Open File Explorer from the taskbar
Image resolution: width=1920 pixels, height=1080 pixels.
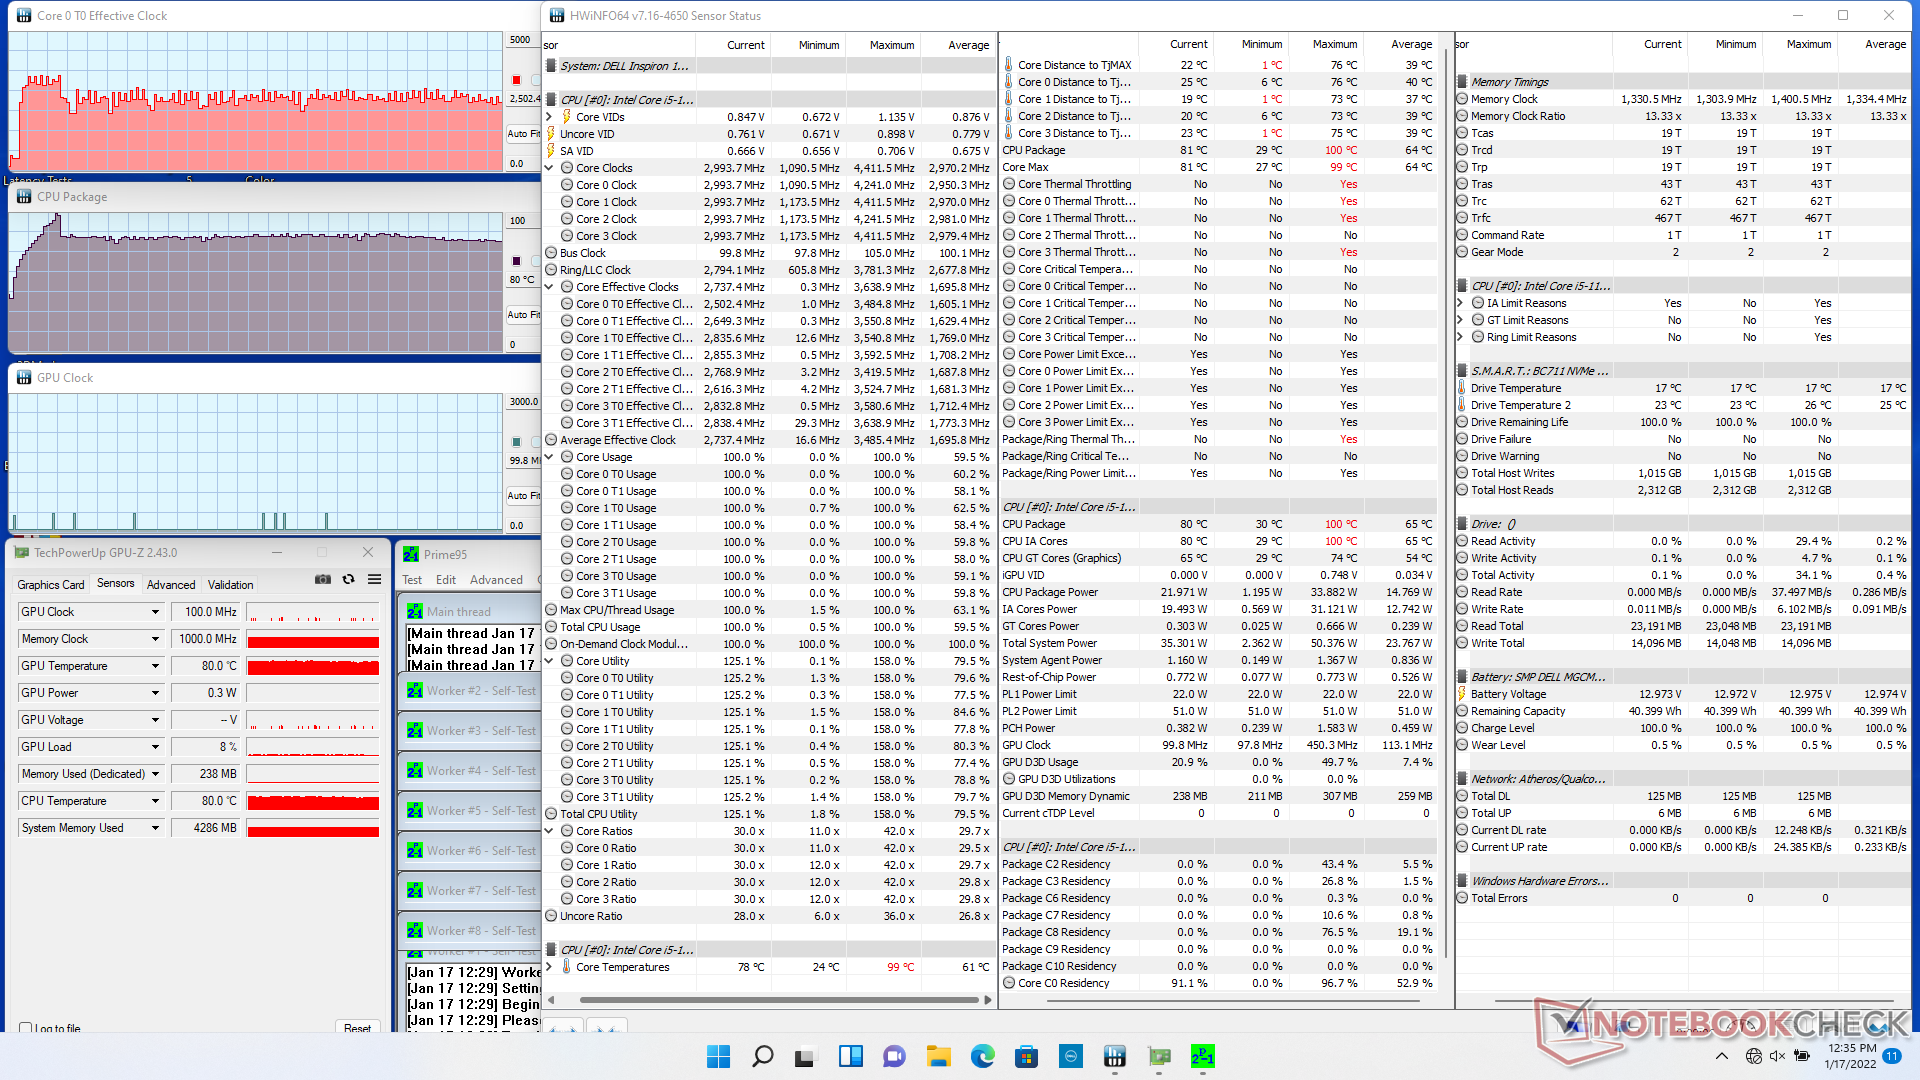point(938,1056)
